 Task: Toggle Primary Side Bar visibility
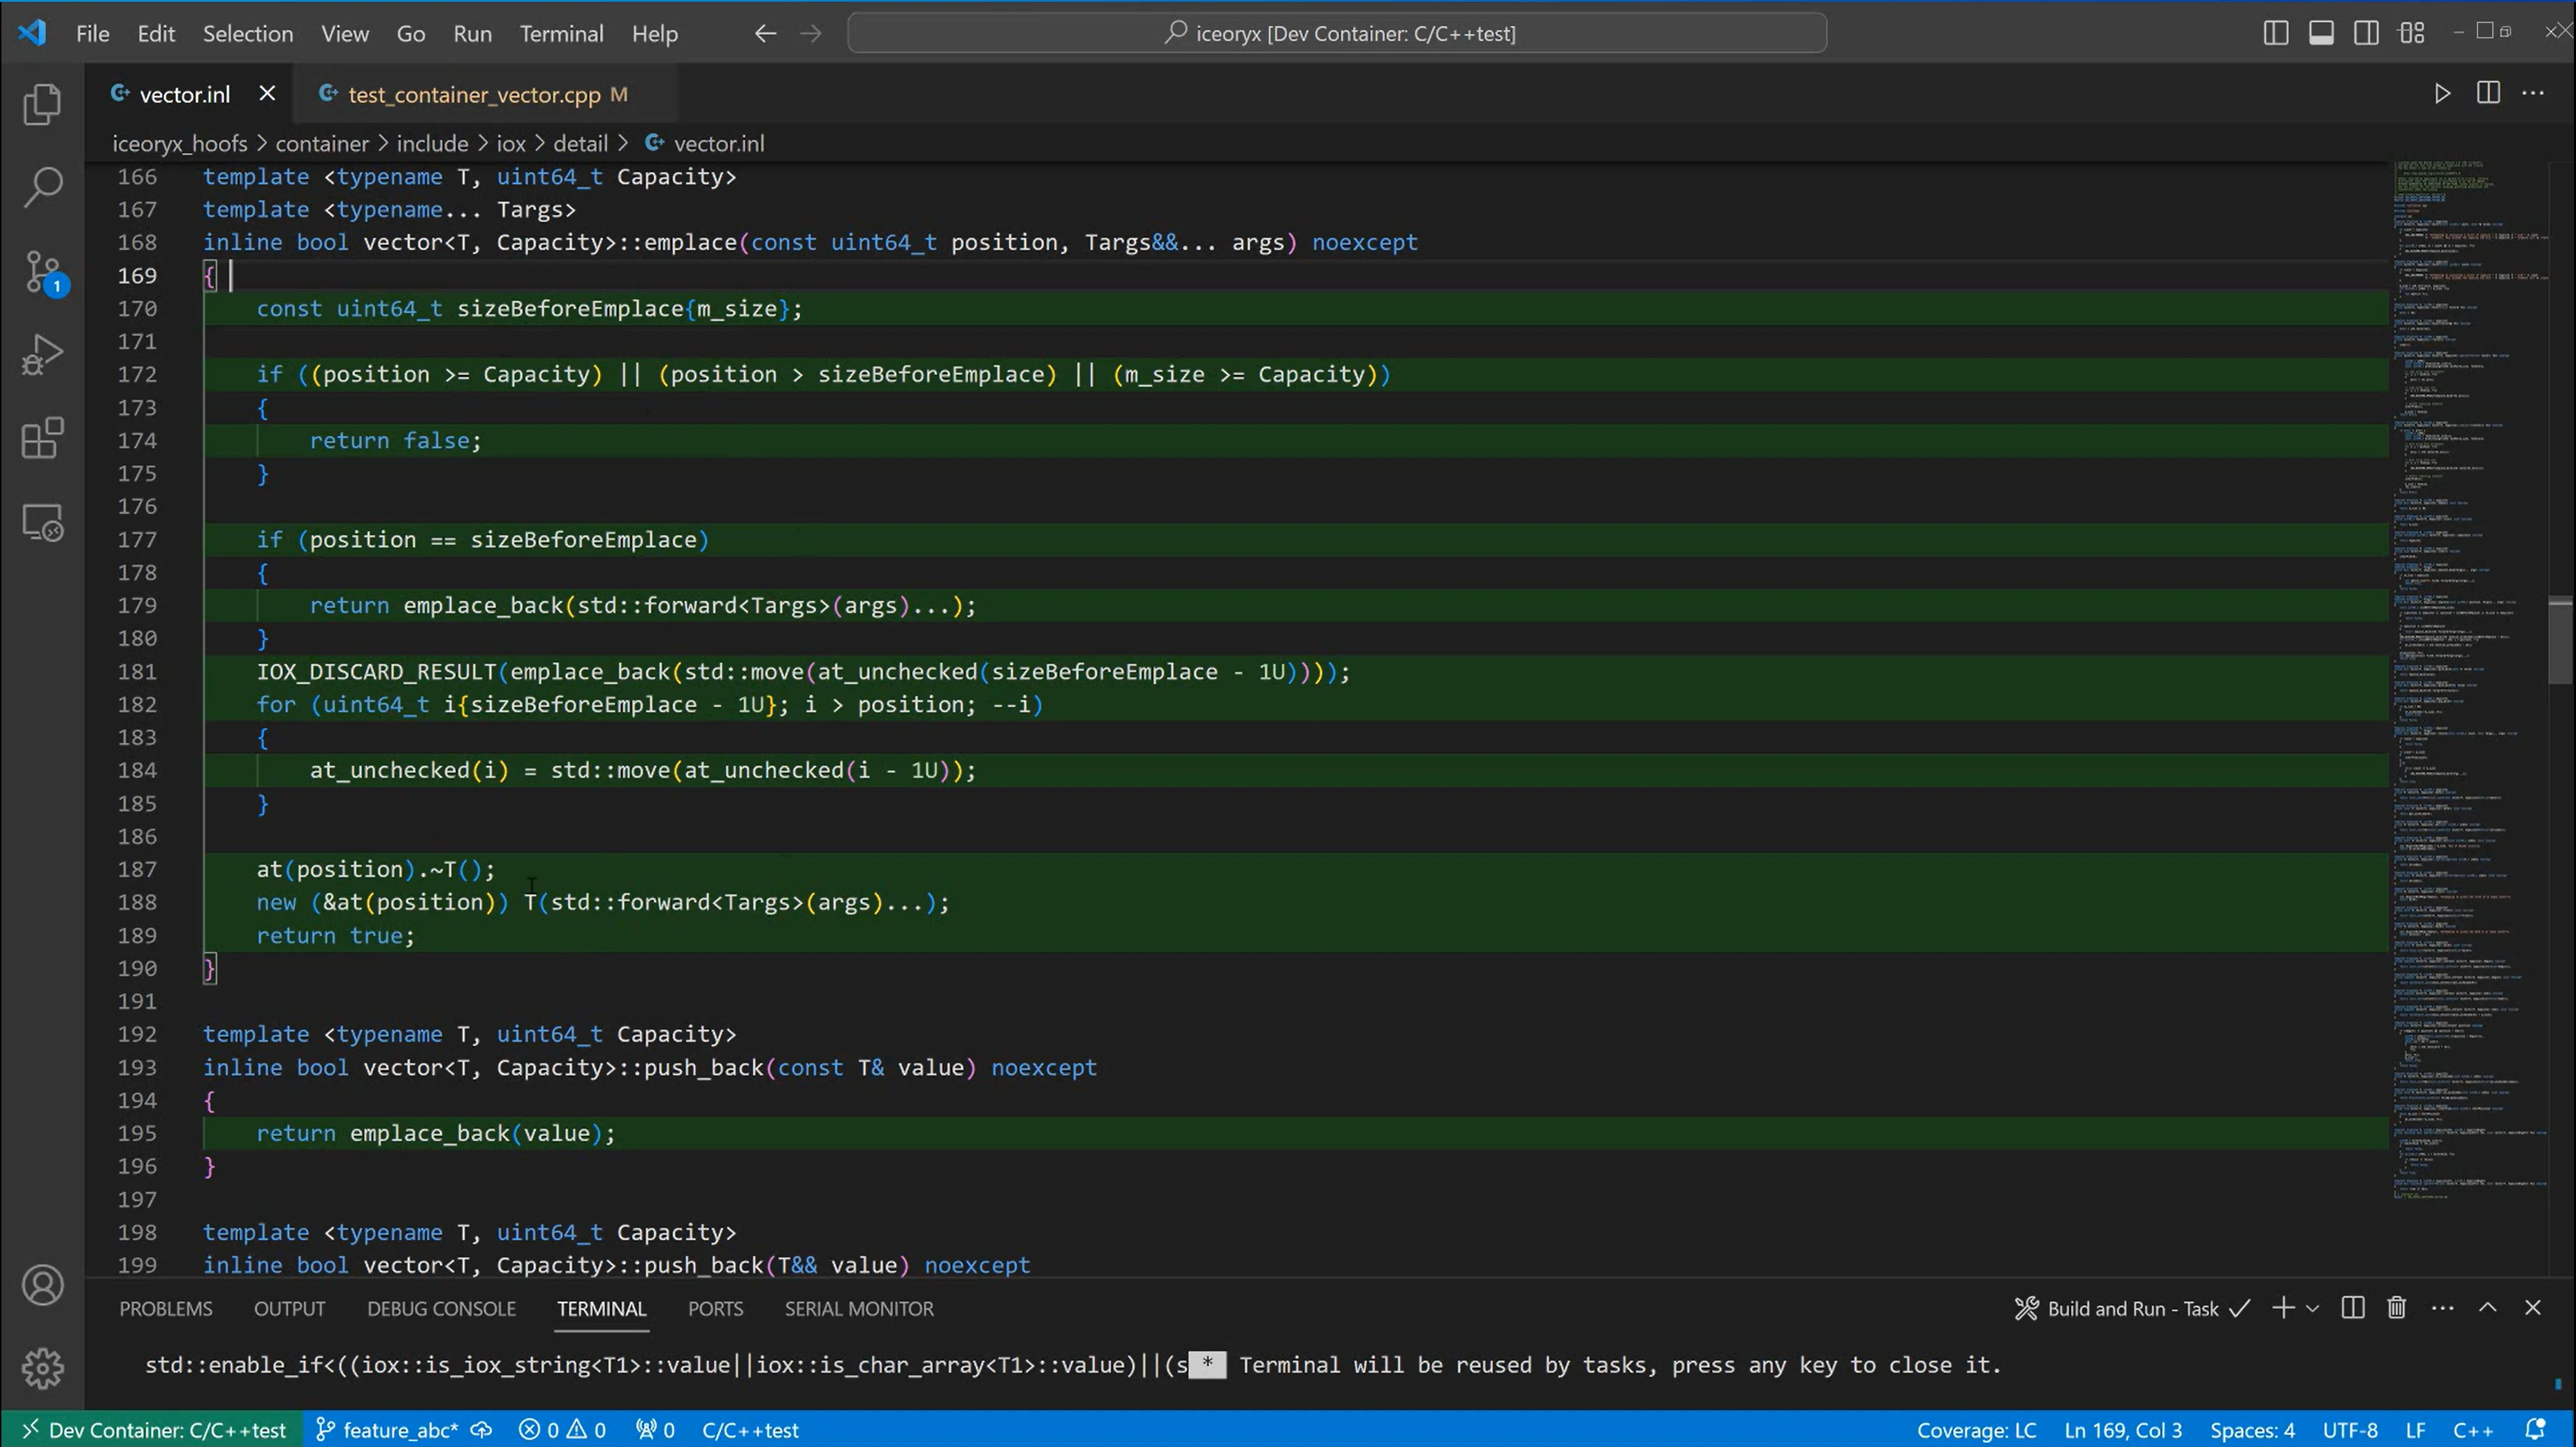(x=2275, y=33)
